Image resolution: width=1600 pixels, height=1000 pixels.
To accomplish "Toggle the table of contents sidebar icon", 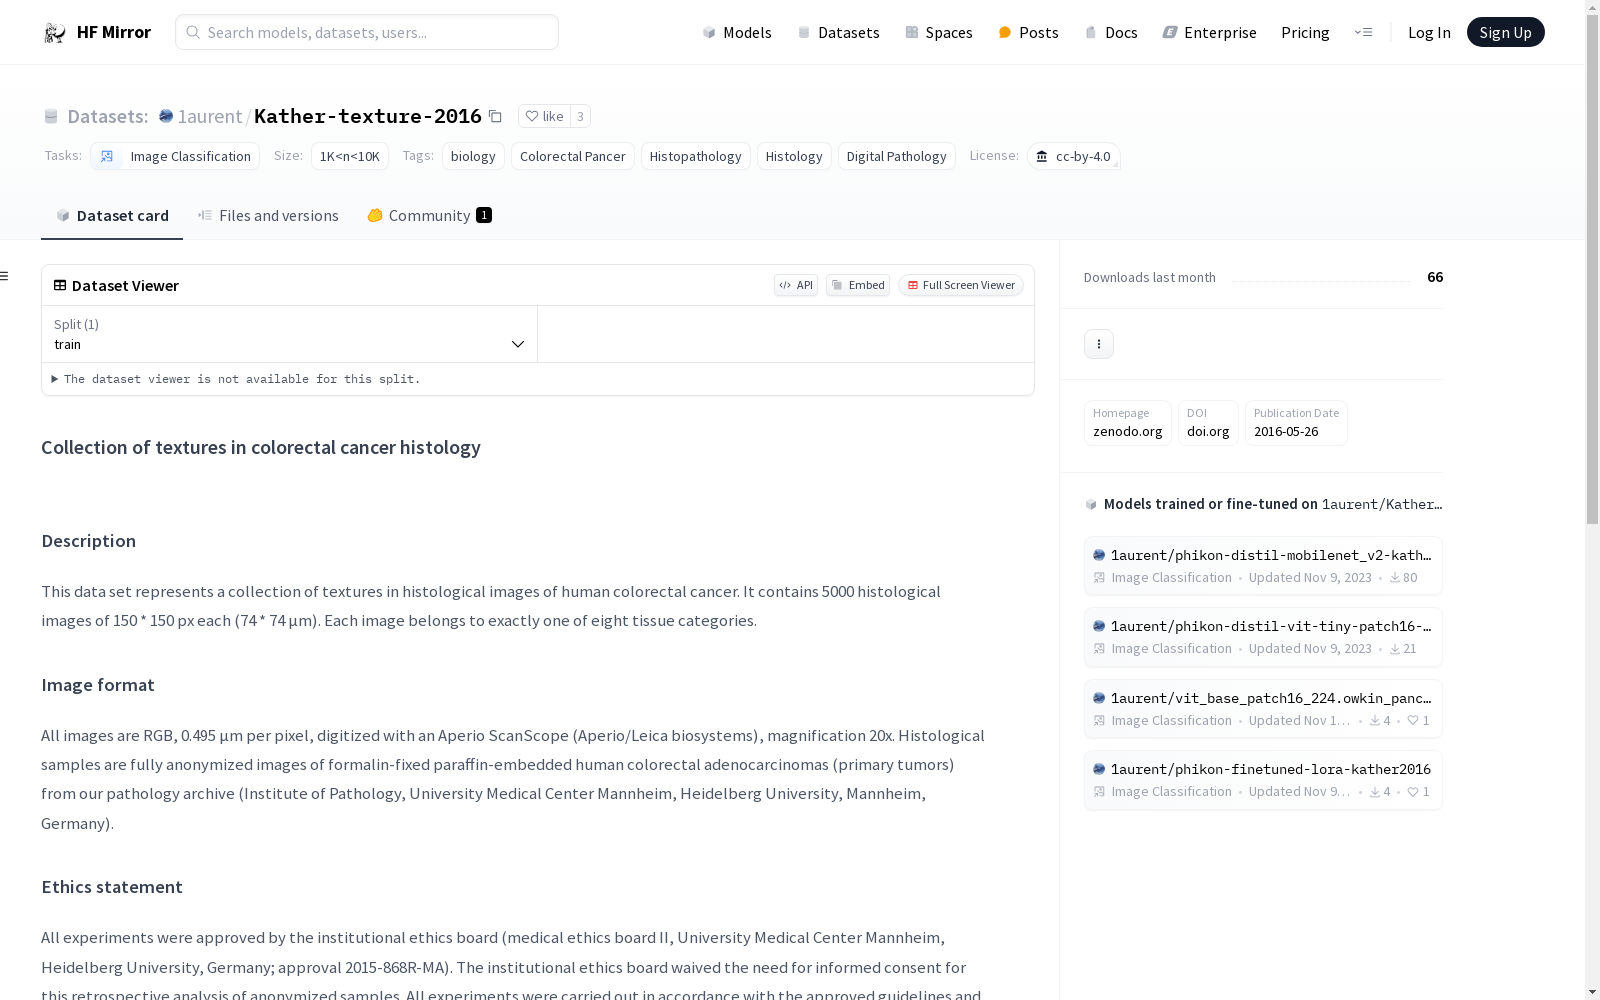I will [4, 276].
